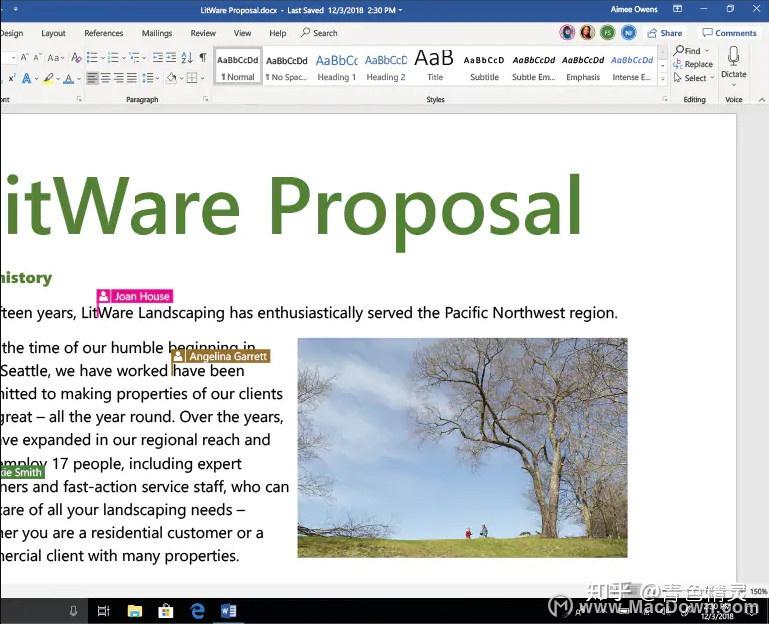
Task: Open the numbering dropdown arrow
Action: coord(123,58)
